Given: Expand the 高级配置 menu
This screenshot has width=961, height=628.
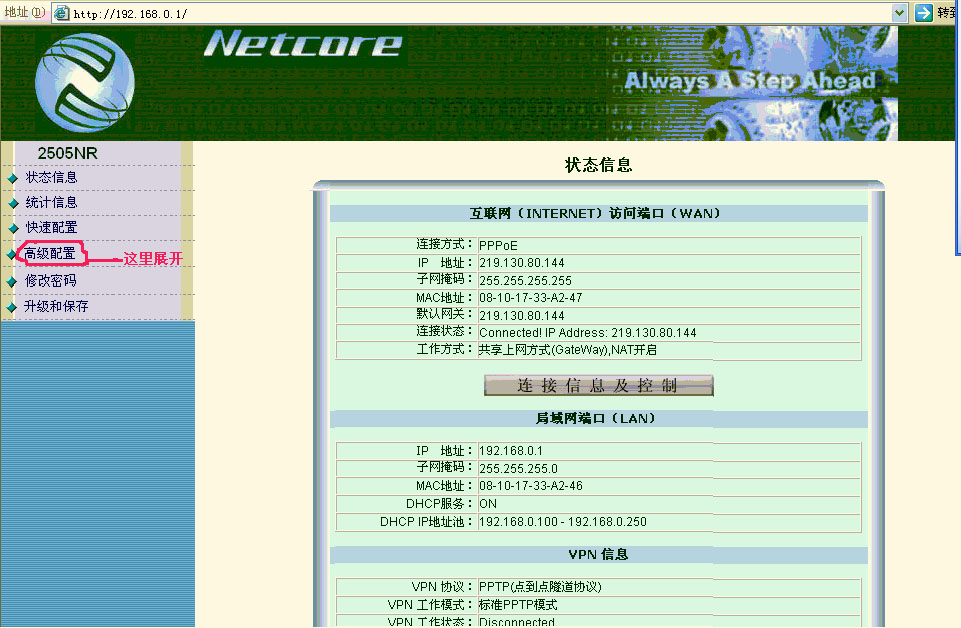Looking at the screenshot, I should (51, 254).
